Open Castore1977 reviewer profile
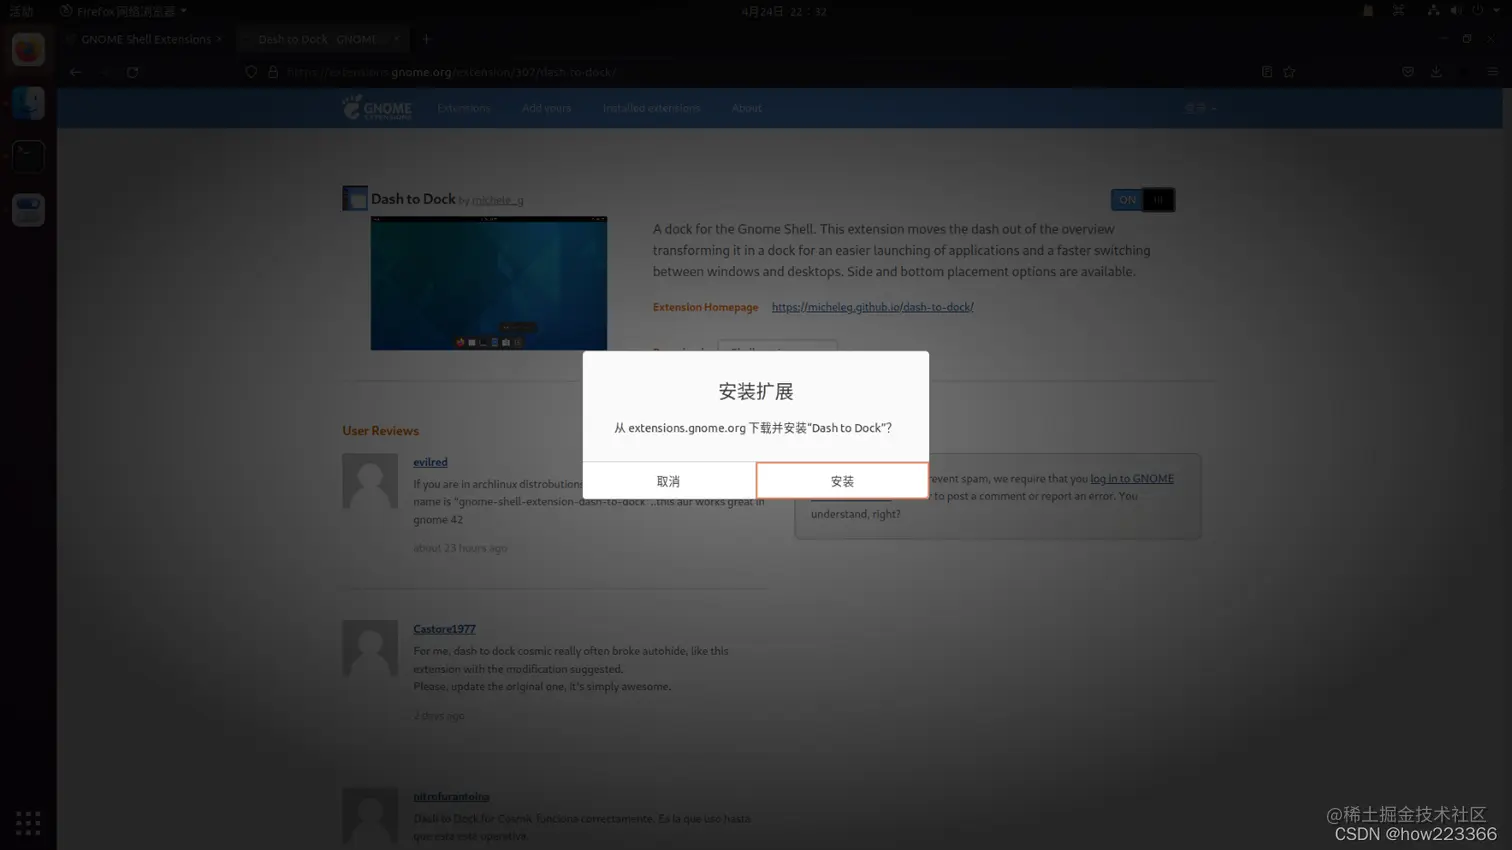Screen dimensions: 1512x850 pos(444,629)
